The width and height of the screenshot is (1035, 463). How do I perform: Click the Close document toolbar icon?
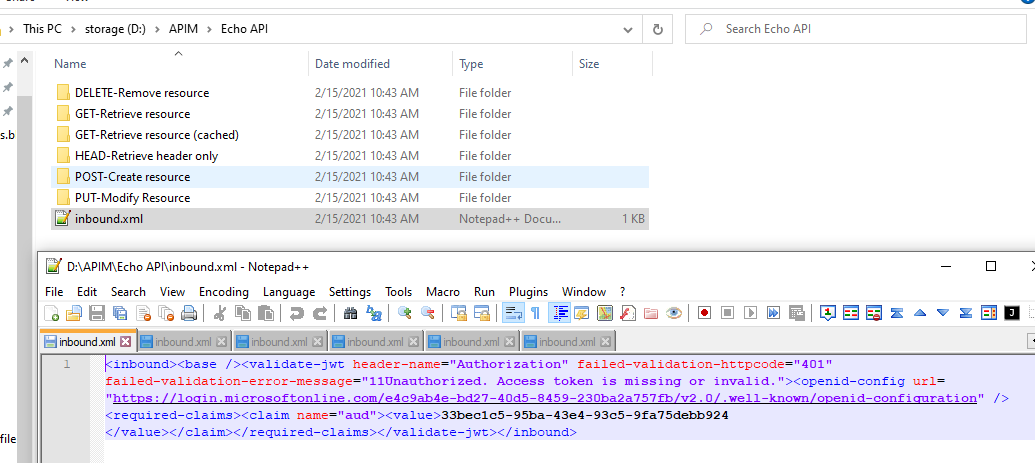pos(143,313)
